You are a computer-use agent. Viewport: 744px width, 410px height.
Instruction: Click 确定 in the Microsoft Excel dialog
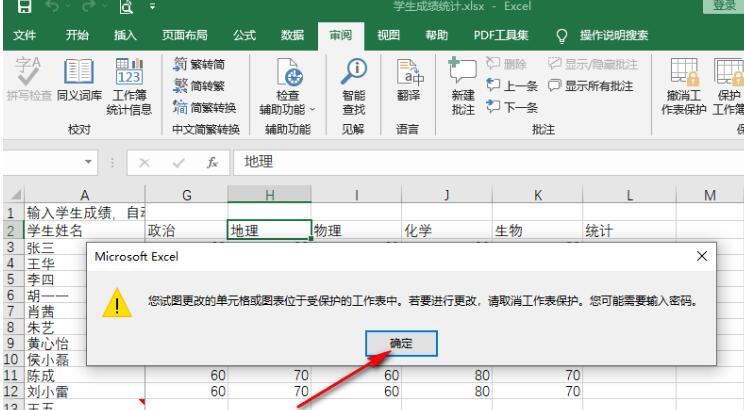[401, 343]
